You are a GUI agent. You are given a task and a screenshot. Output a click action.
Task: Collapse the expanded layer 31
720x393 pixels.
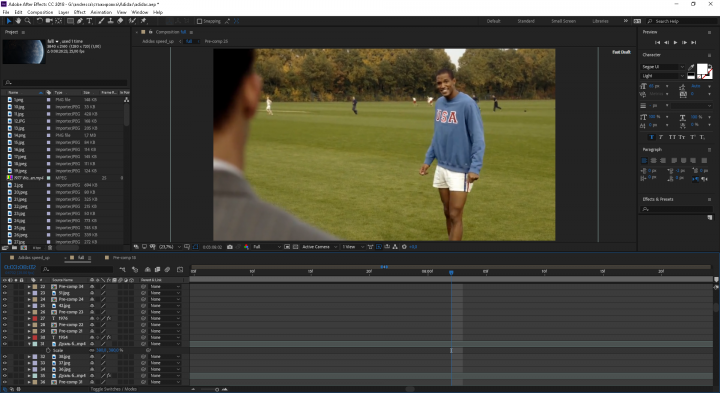pyautogui.click(x=29, y=344)
